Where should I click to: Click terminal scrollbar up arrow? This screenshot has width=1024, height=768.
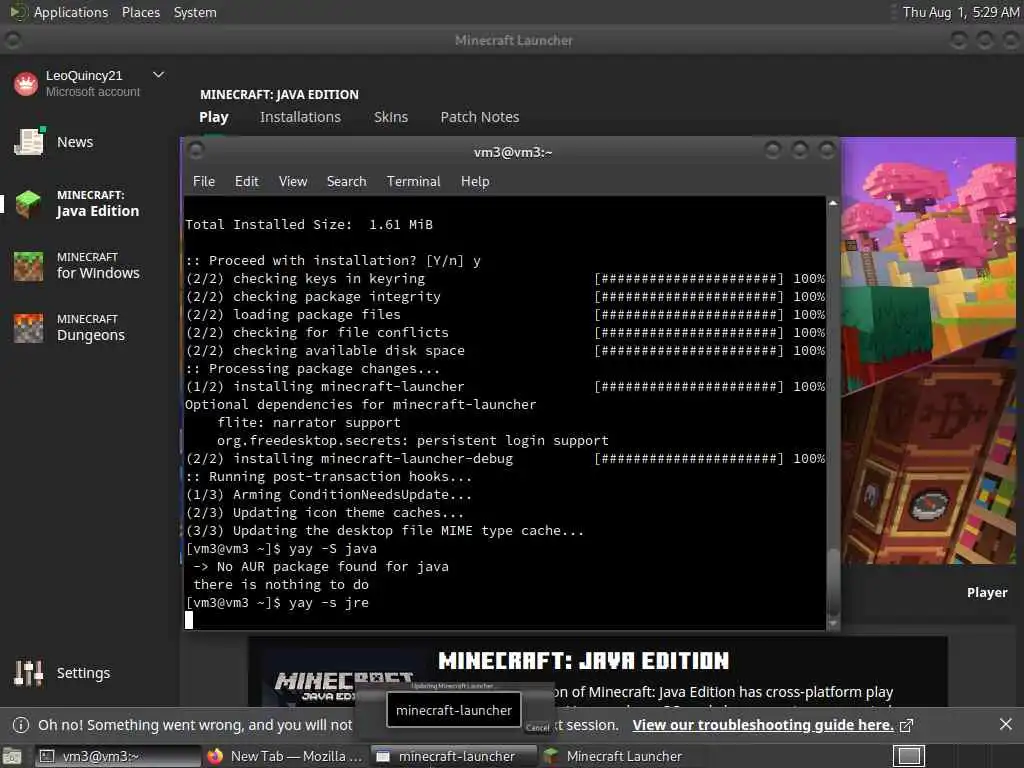coord(833,203)
